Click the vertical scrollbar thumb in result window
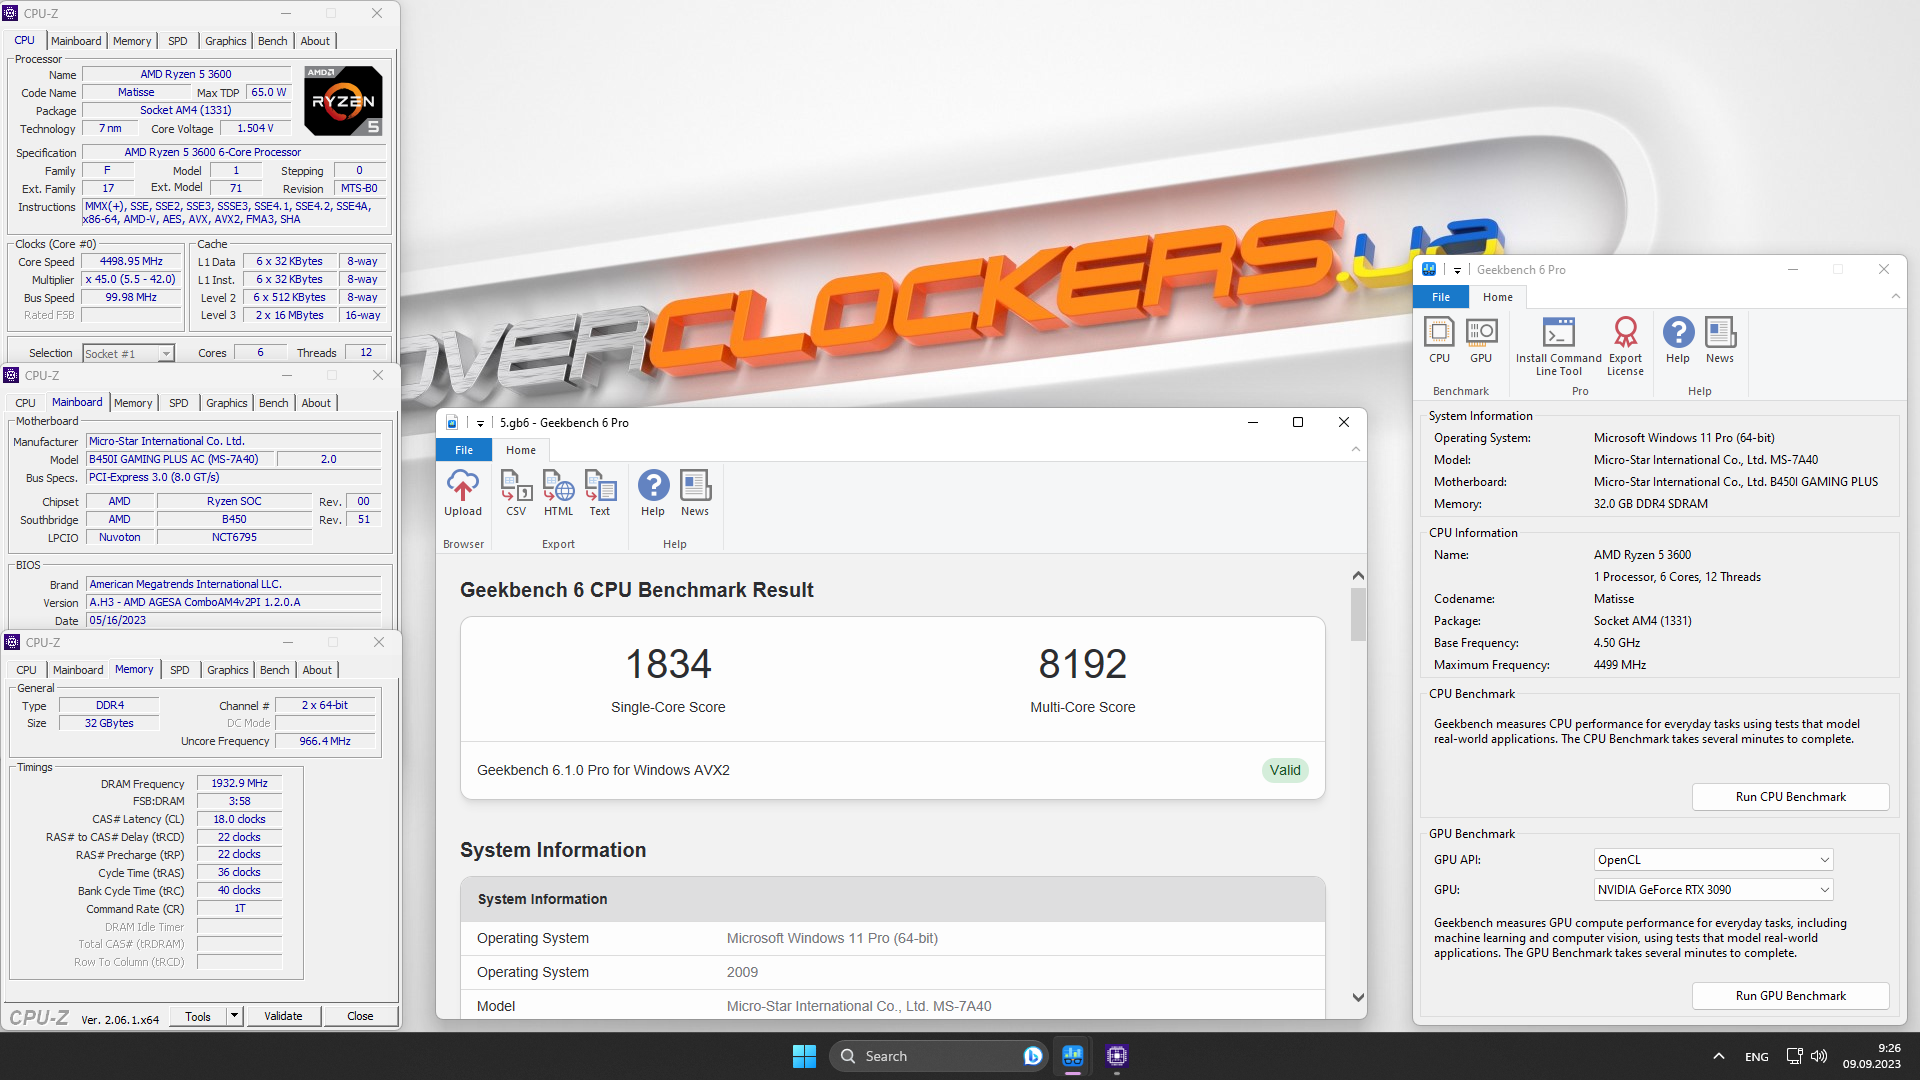This screenshot has height=1080, width=1920. [1358, 614]
